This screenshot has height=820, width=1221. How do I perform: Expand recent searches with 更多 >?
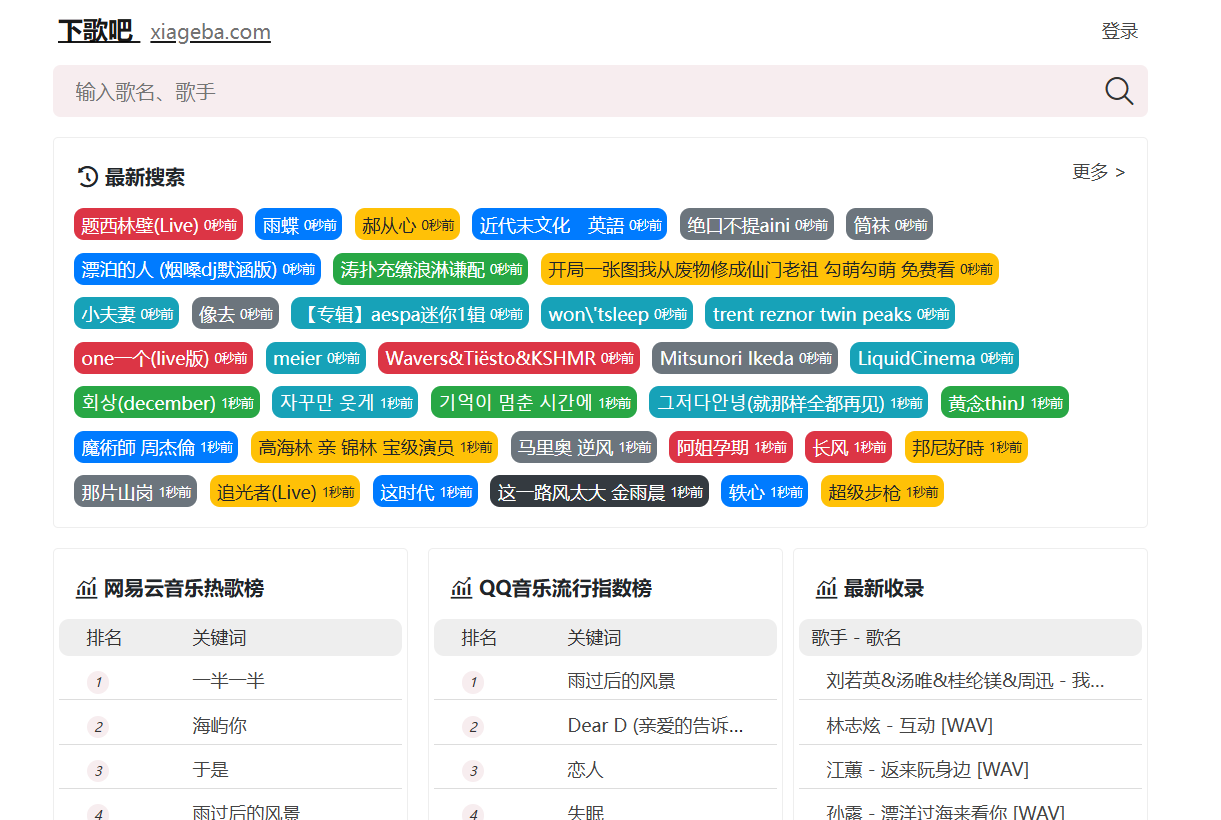(x=1098, y=172)
